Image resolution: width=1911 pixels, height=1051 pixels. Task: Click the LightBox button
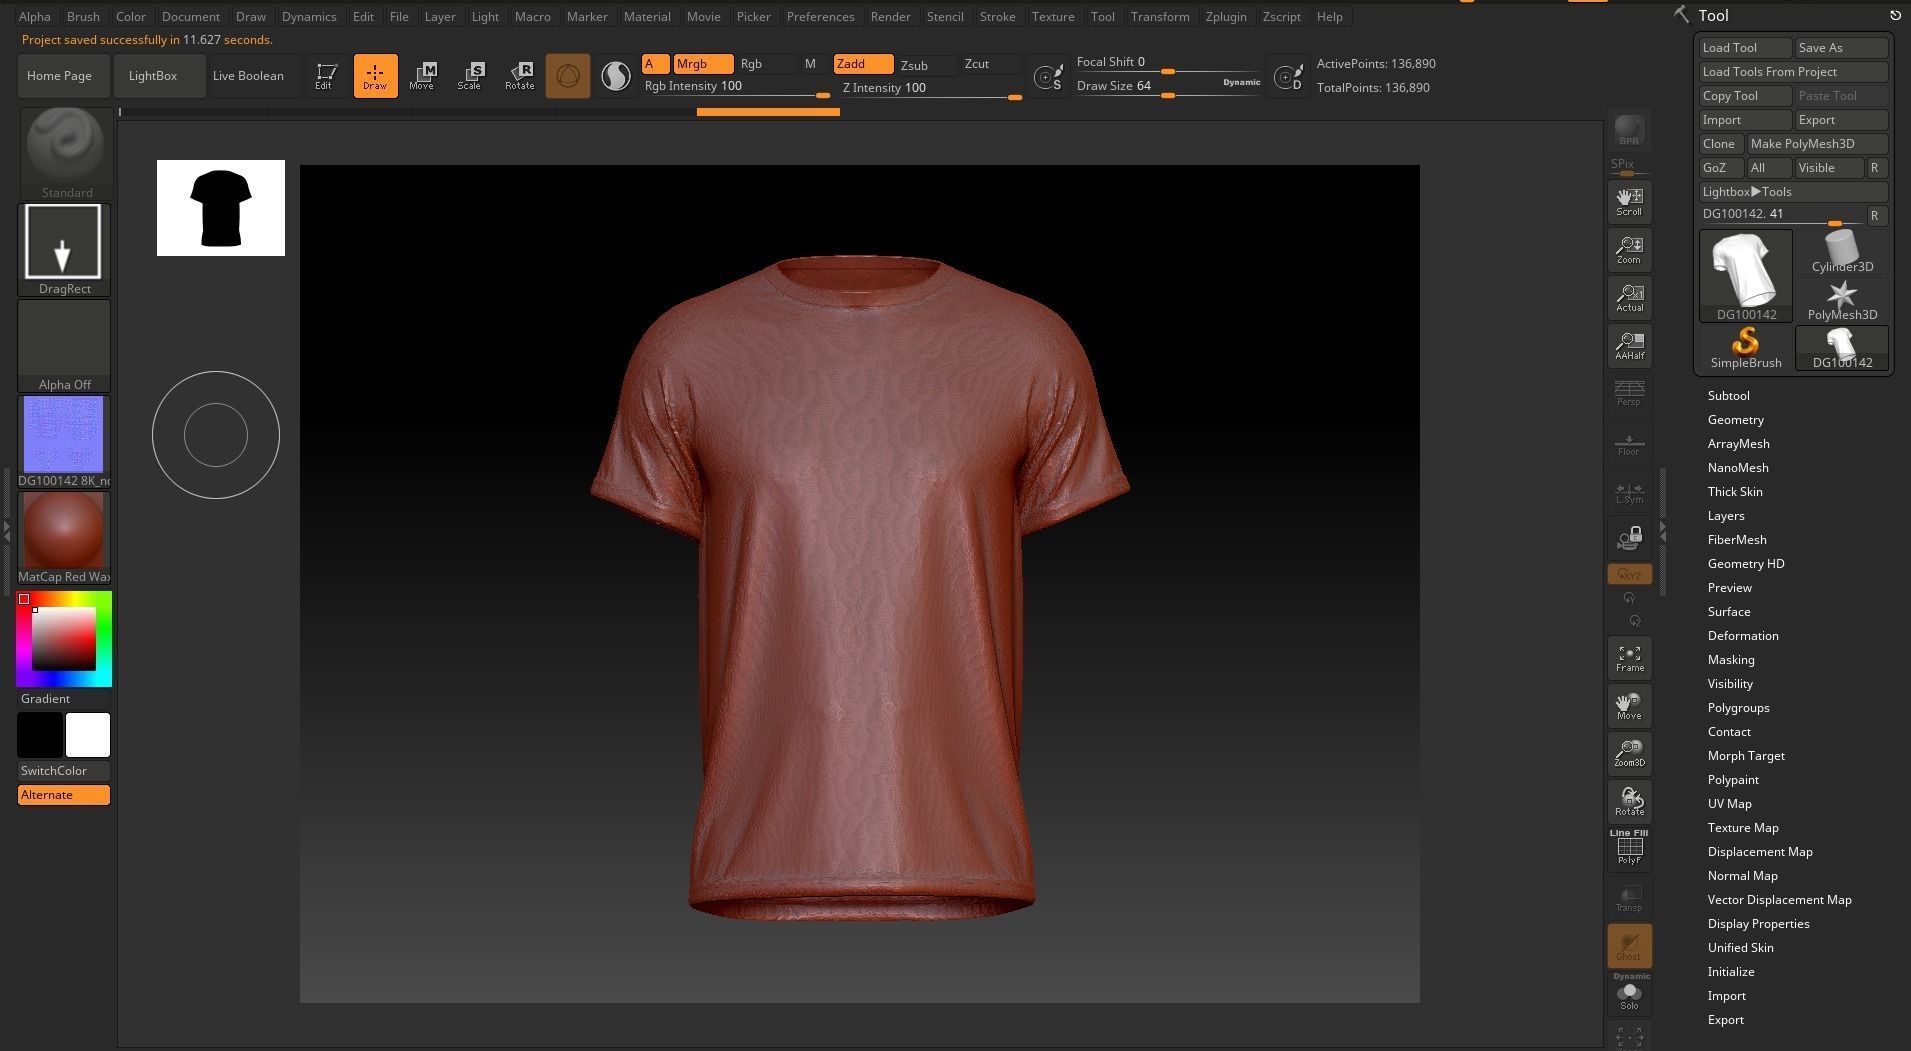[x=159, y=76]
